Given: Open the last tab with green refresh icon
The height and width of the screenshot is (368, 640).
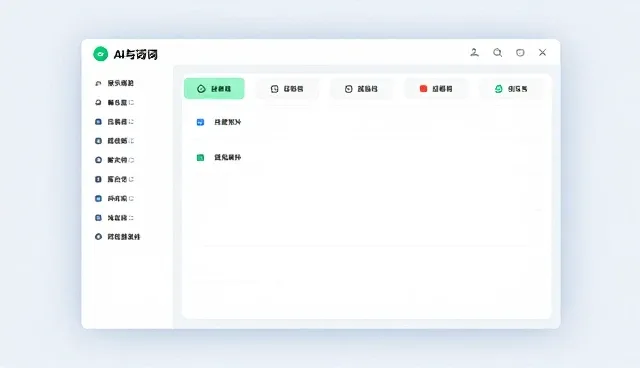Looking at the screenshot, I should tap(511, 89).
